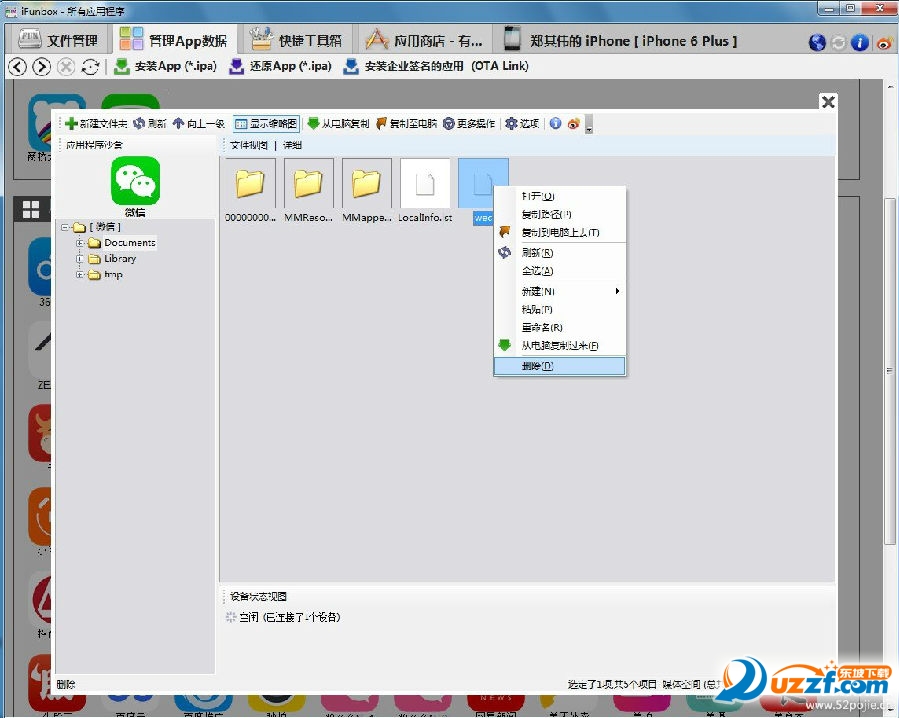Click the main window vertical scrollbar
899x718 pixels.
click(x=890, y=371)
